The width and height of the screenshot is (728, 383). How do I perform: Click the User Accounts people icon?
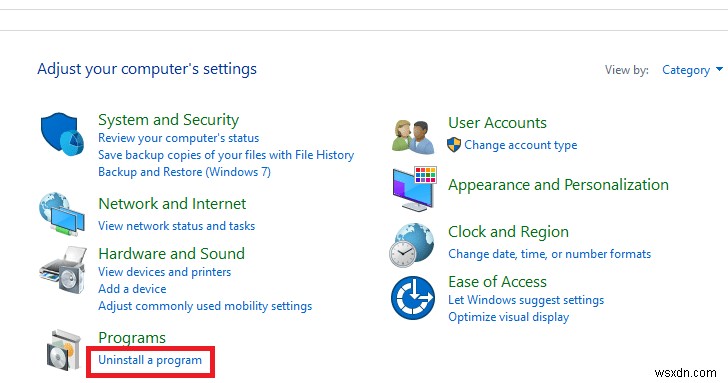pyautogui.click(x=413, y=136)
